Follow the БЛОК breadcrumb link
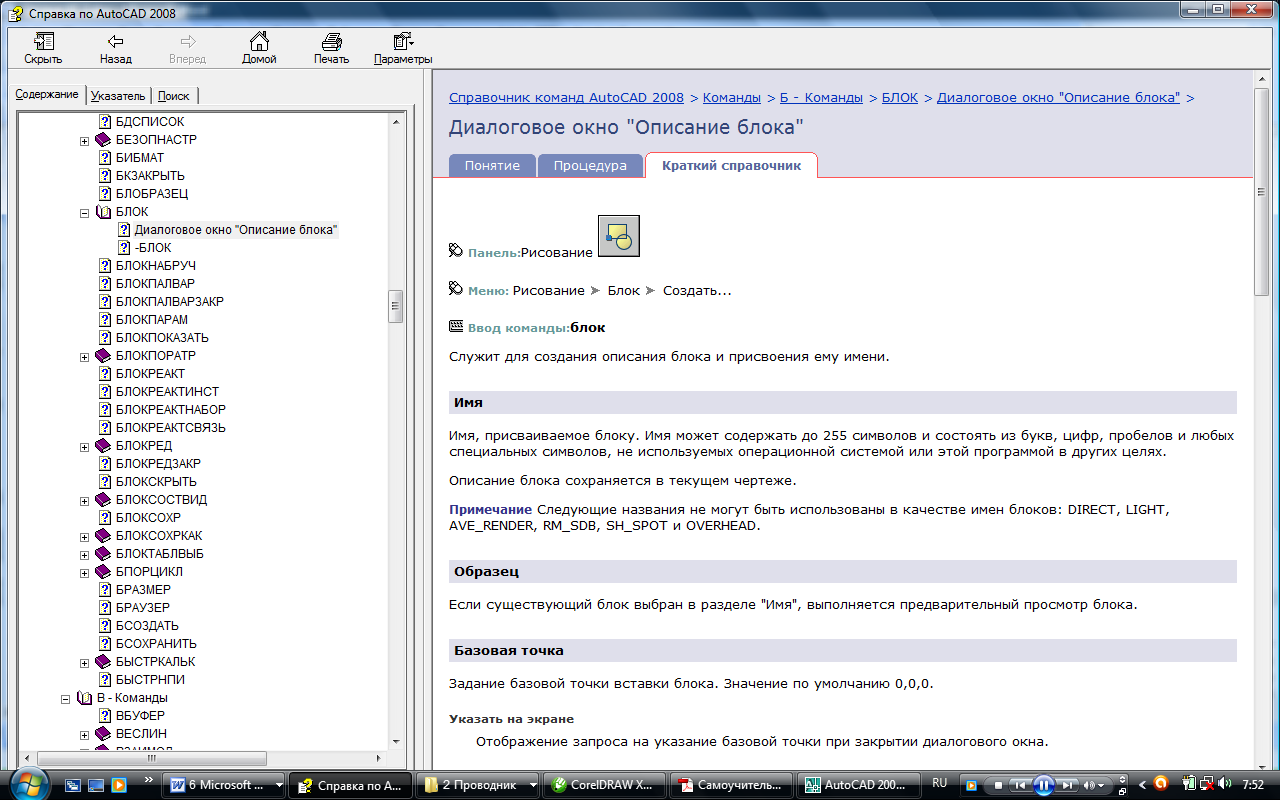Viewport: 1280px width, 800px height. (900, 98)
